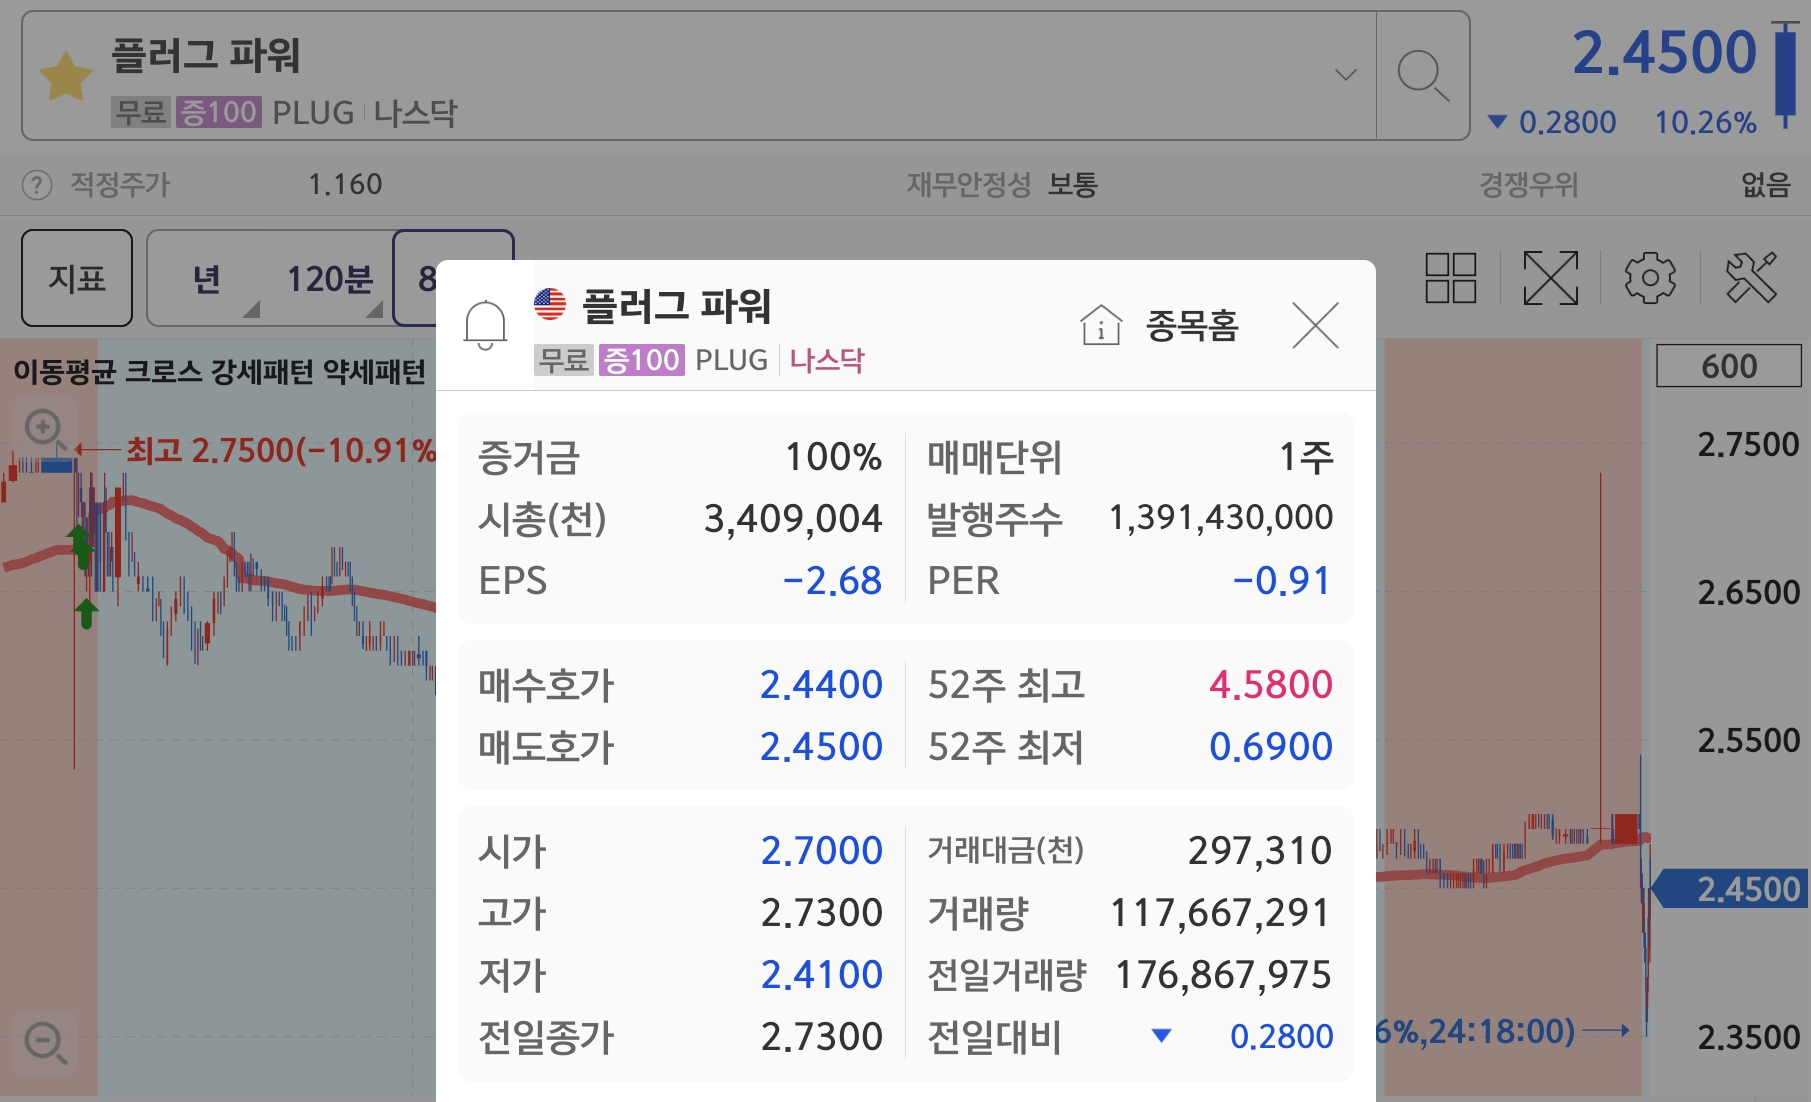The image size is (1811, 1102).
Task: Select the 52주 최고 value 4.5800
Action: pos(1271,685)
